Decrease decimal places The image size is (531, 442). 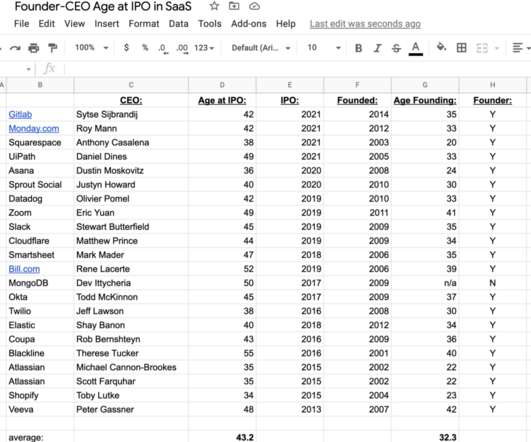(x=163, y=48)
